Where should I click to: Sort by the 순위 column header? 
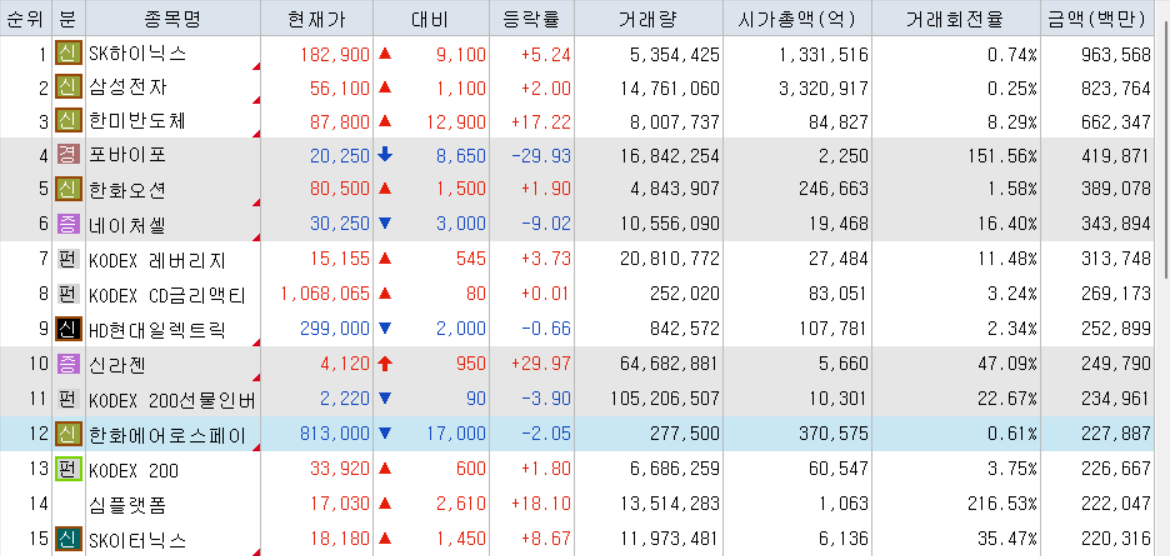coord(26,19)
